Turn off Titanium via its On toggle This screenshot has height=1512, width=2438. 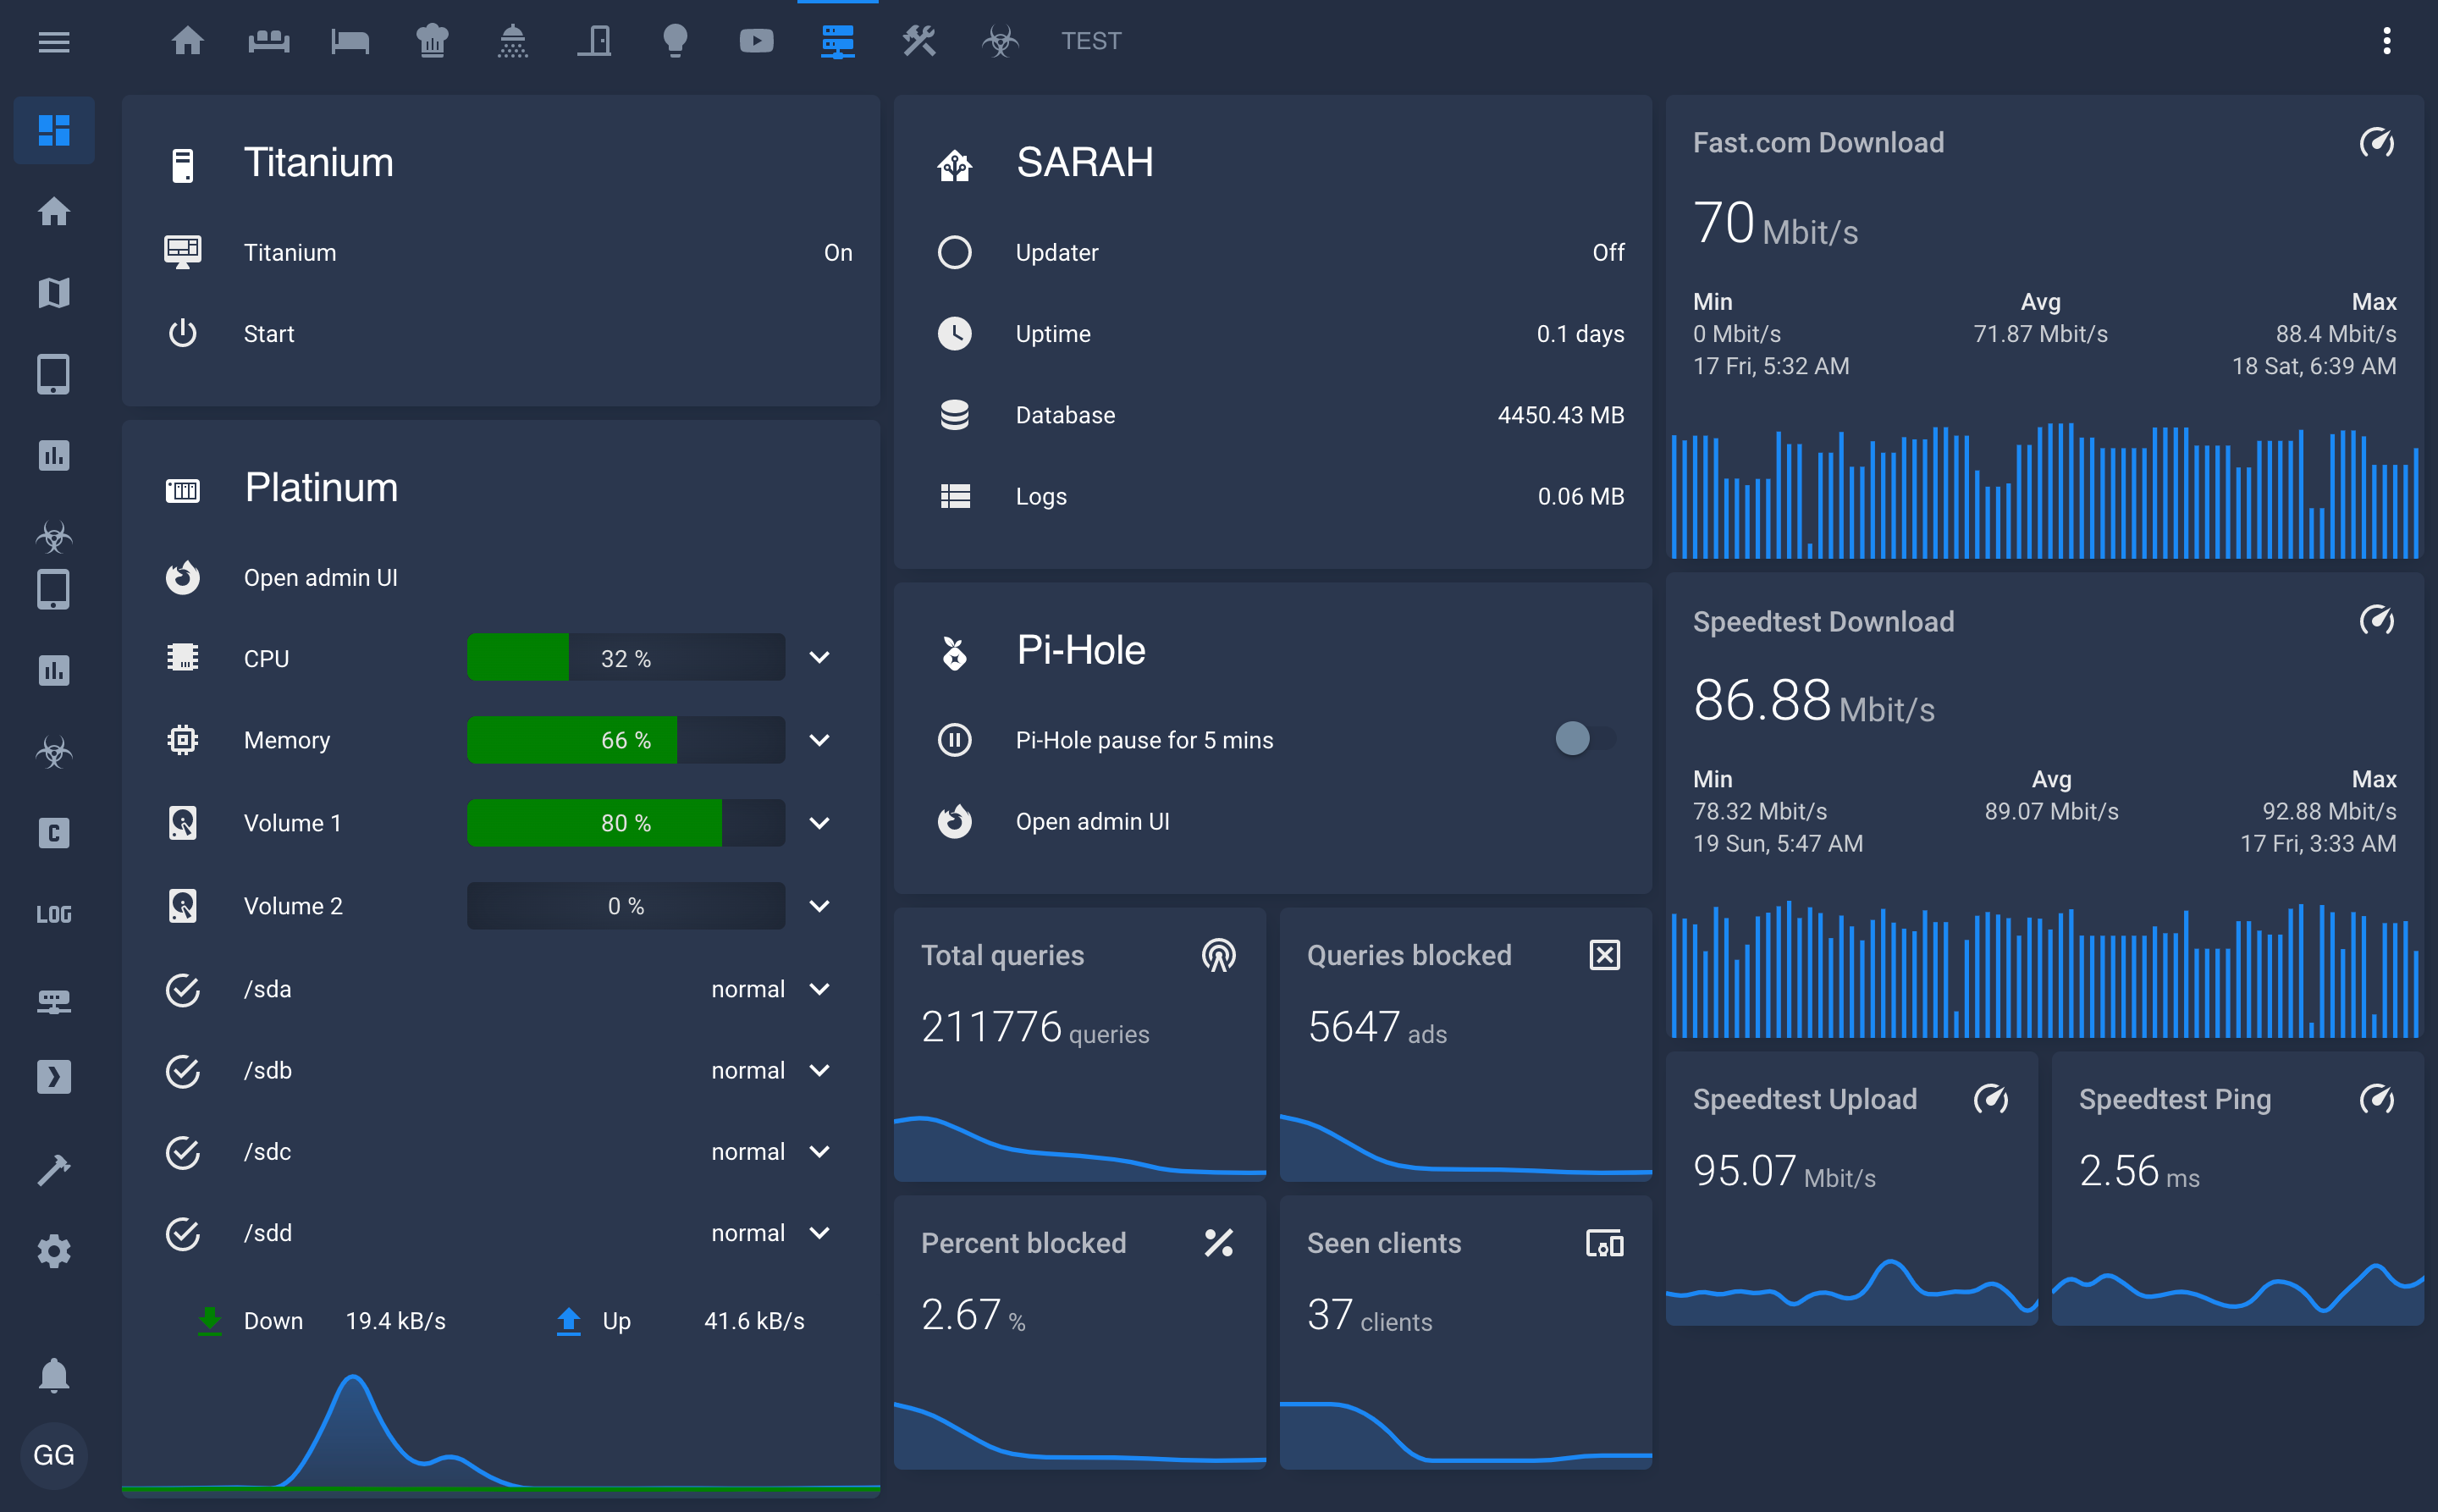pyautogui.click(x=838, y=252)
